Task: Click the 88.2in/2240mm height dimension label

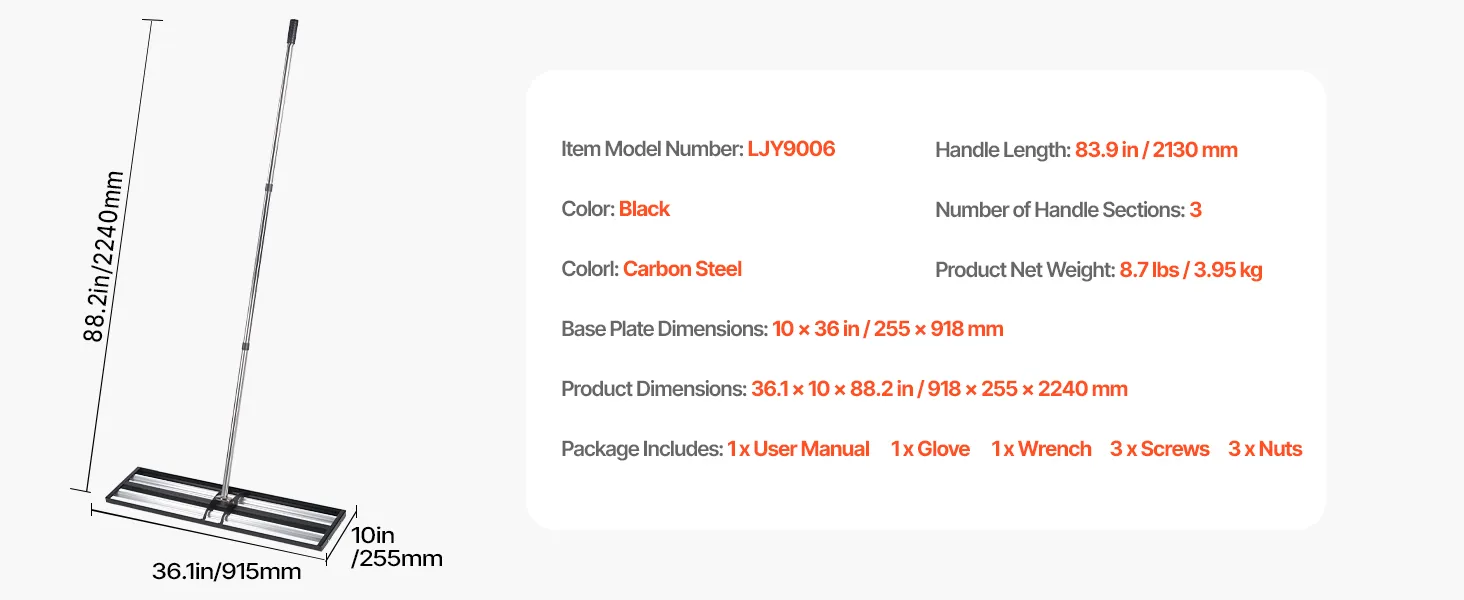Action: [x=103, y=257]
